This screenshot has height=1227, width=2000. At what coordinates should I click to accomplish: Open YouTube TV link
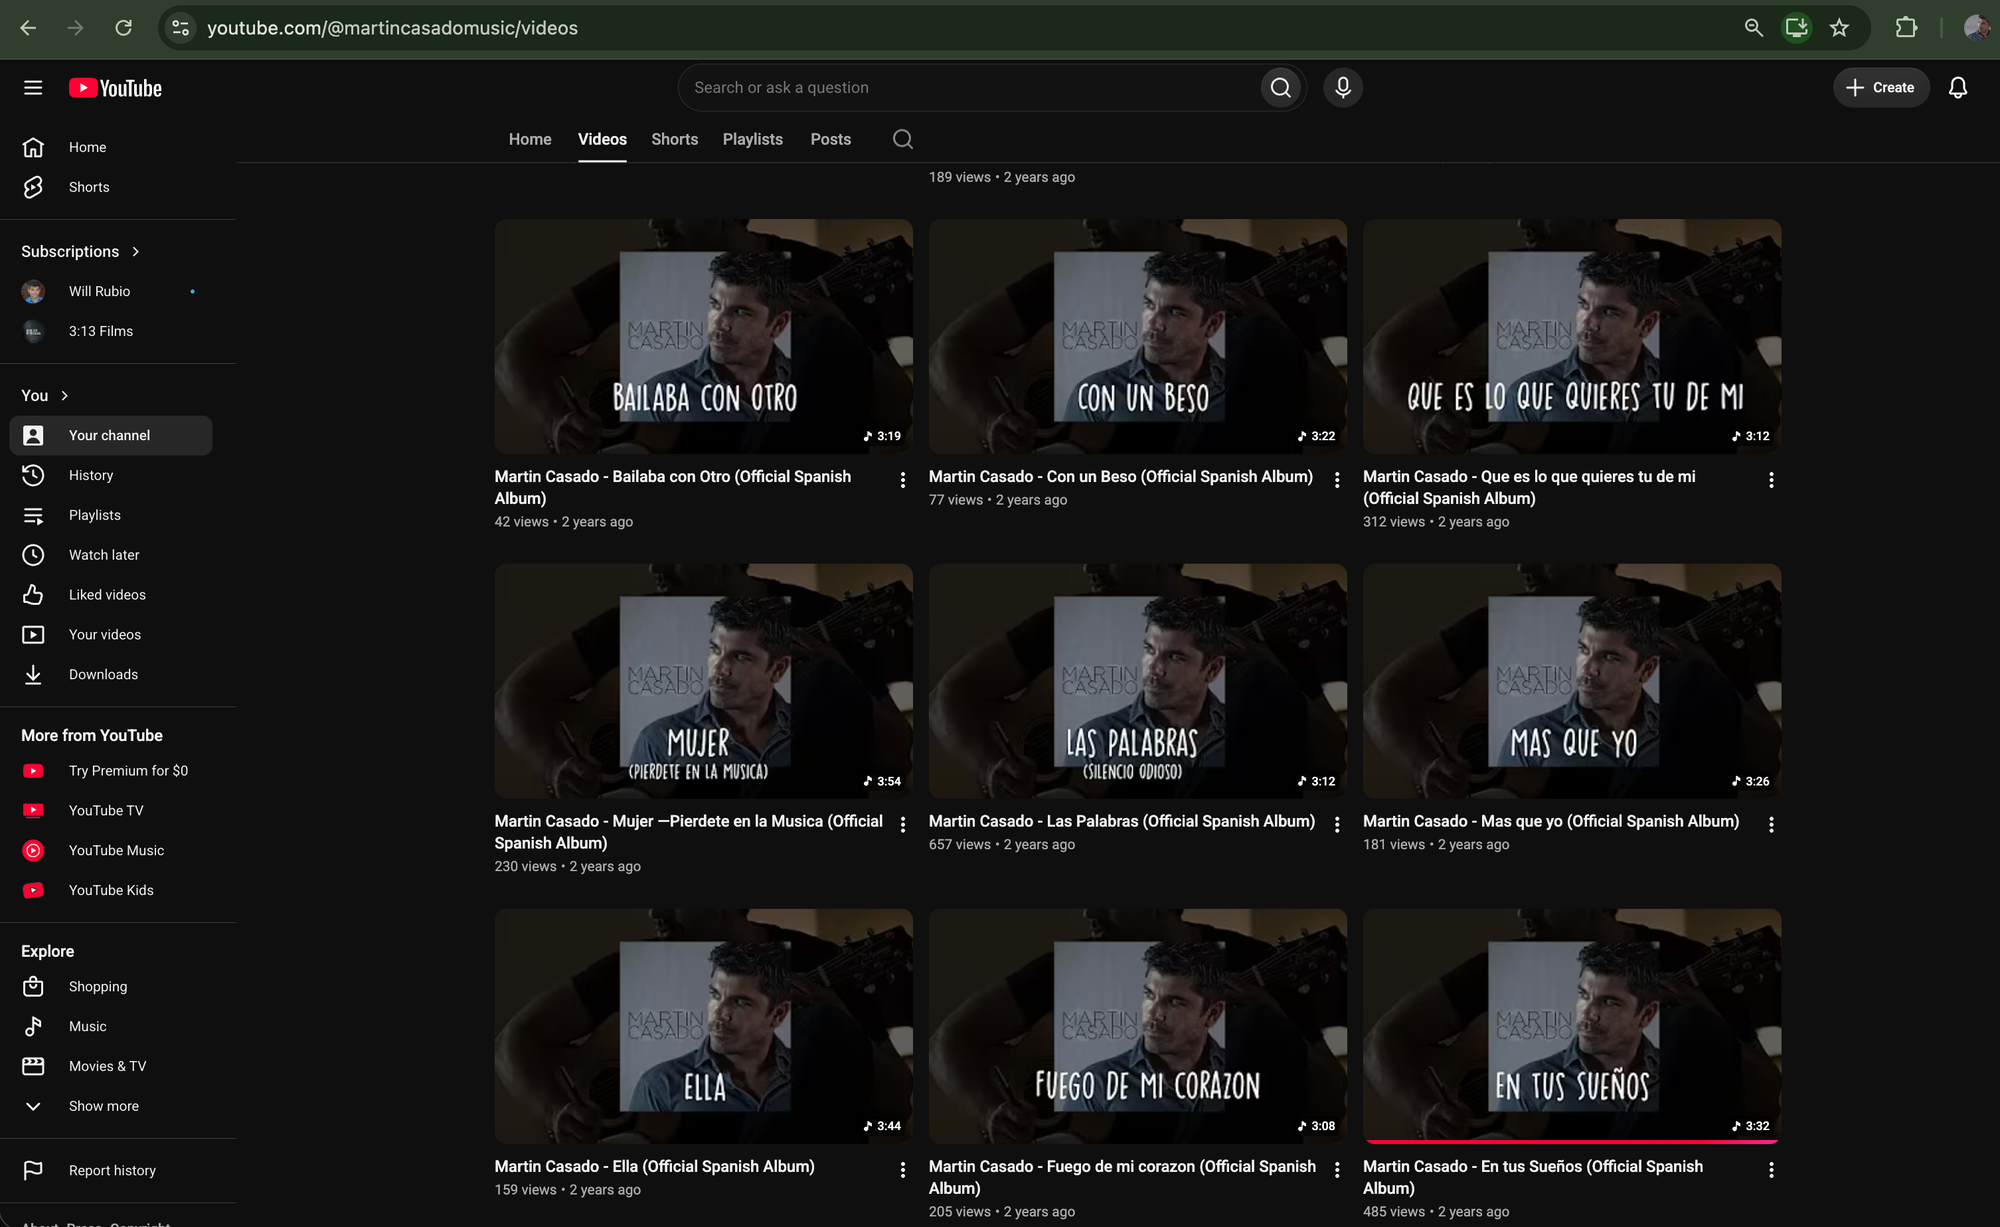coord(111,811)
